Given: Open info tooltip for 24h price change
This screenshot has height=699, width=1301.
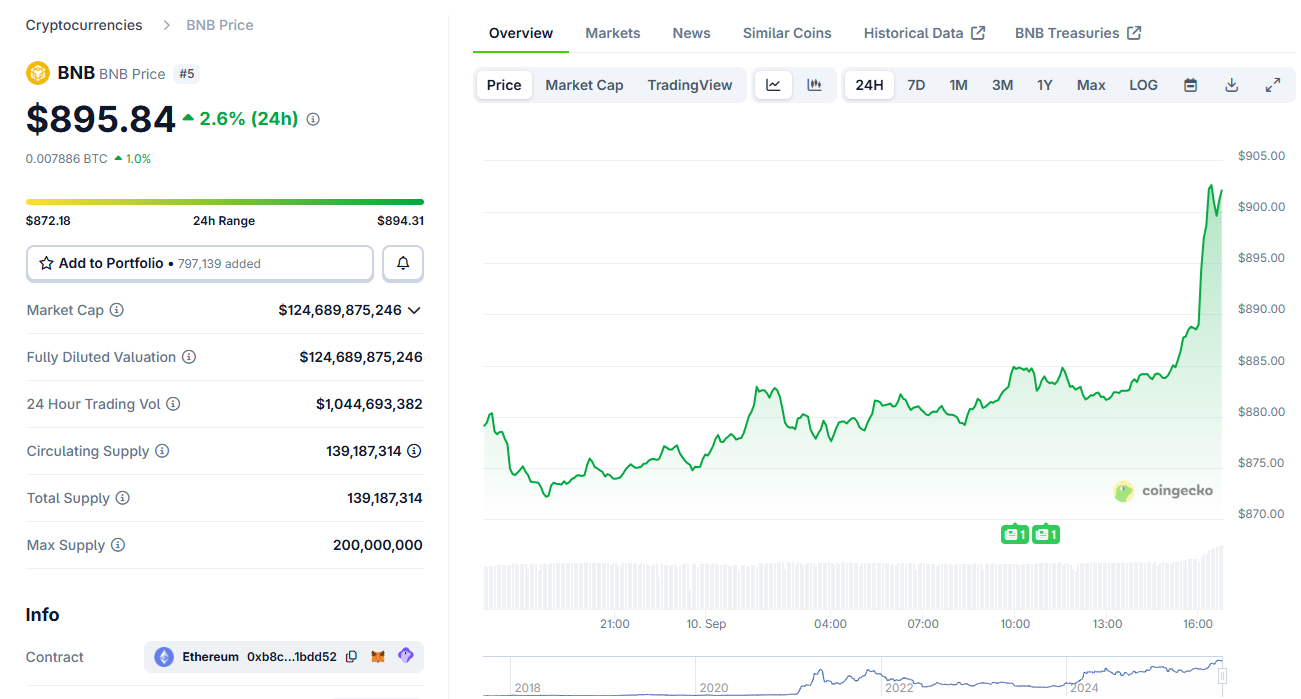Looking at the screenshot, I should point(313,119).
